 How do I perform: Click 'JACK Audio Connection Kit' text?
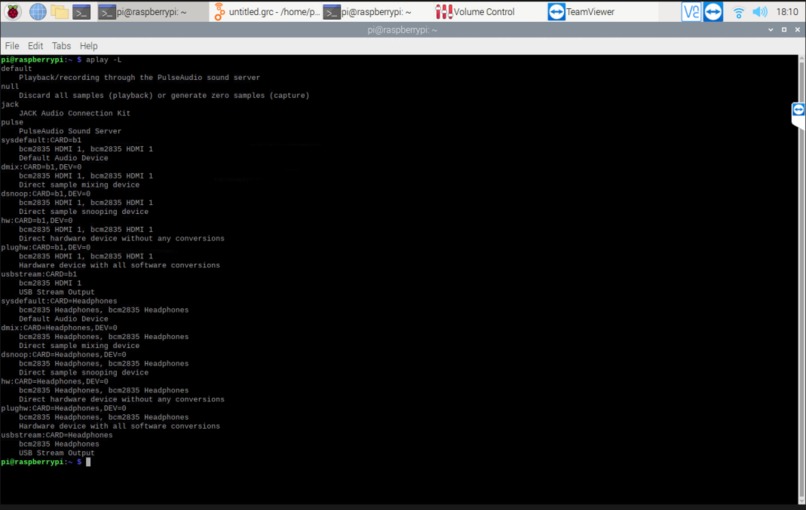click(x=75, y=113)
